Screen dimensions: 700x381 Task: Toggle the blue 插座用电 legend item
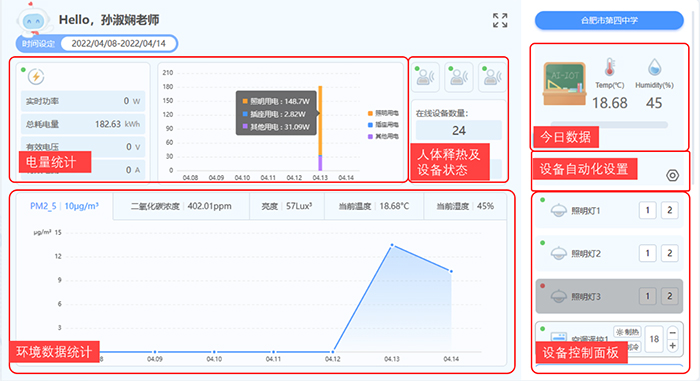coord(383,125)
